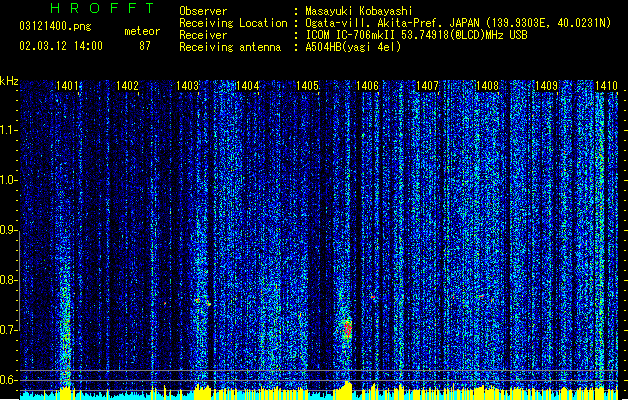The height and width of the screenshot is (400, 629).
Task: Click the Receiving antenna label
Action: (230, 47)
